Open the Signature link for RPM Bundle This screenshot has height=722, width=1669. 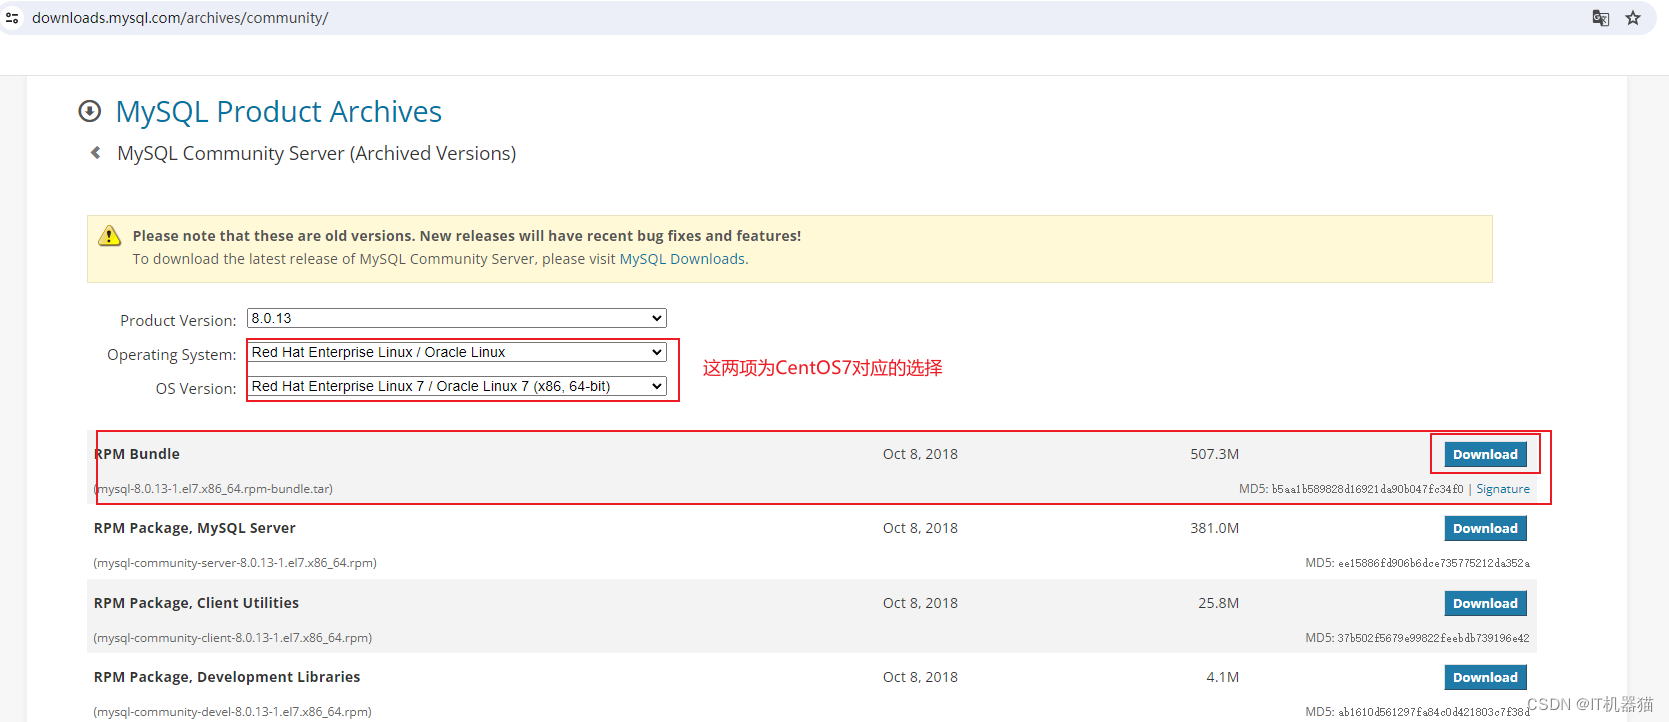tap(1503, 489)
